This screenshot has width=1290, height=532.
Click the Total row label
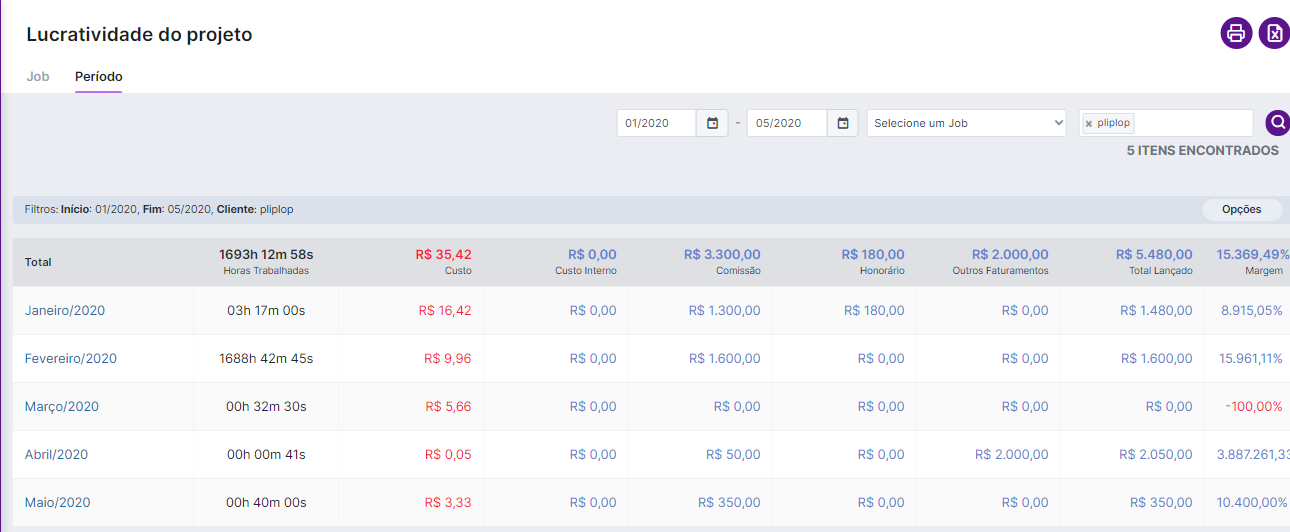click(x=38, y=262)
